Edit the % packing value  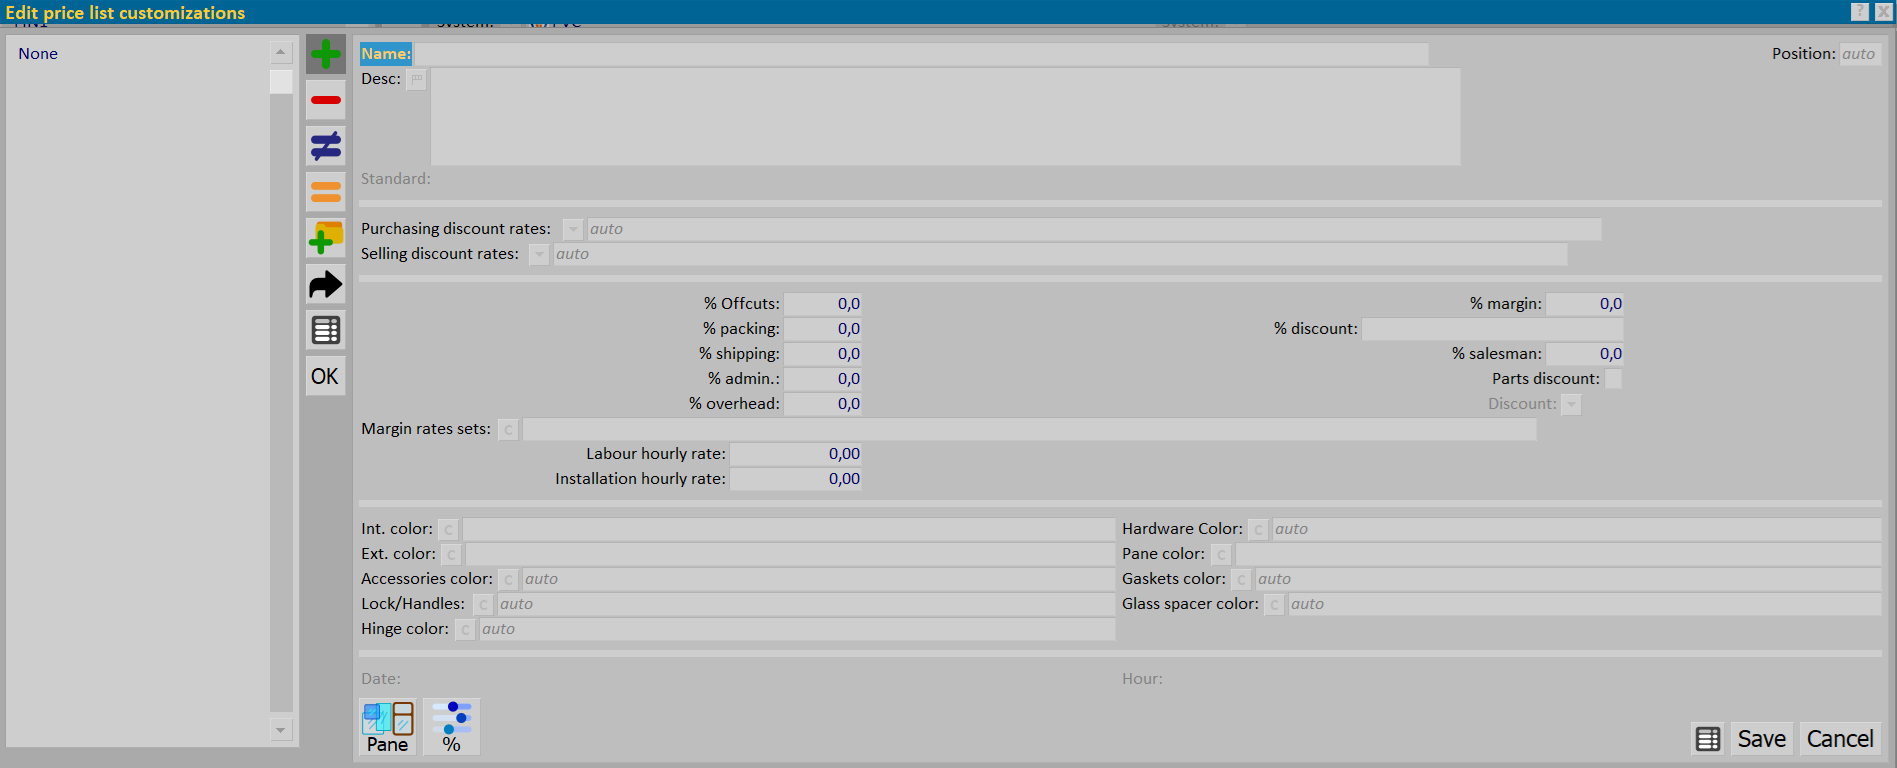tap(822, 329)
